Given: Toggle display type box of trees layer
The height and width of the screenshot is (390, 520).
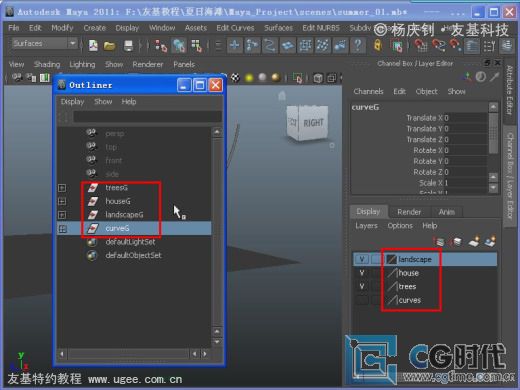Looking at the screenshot, I should (x=377, y=286).
